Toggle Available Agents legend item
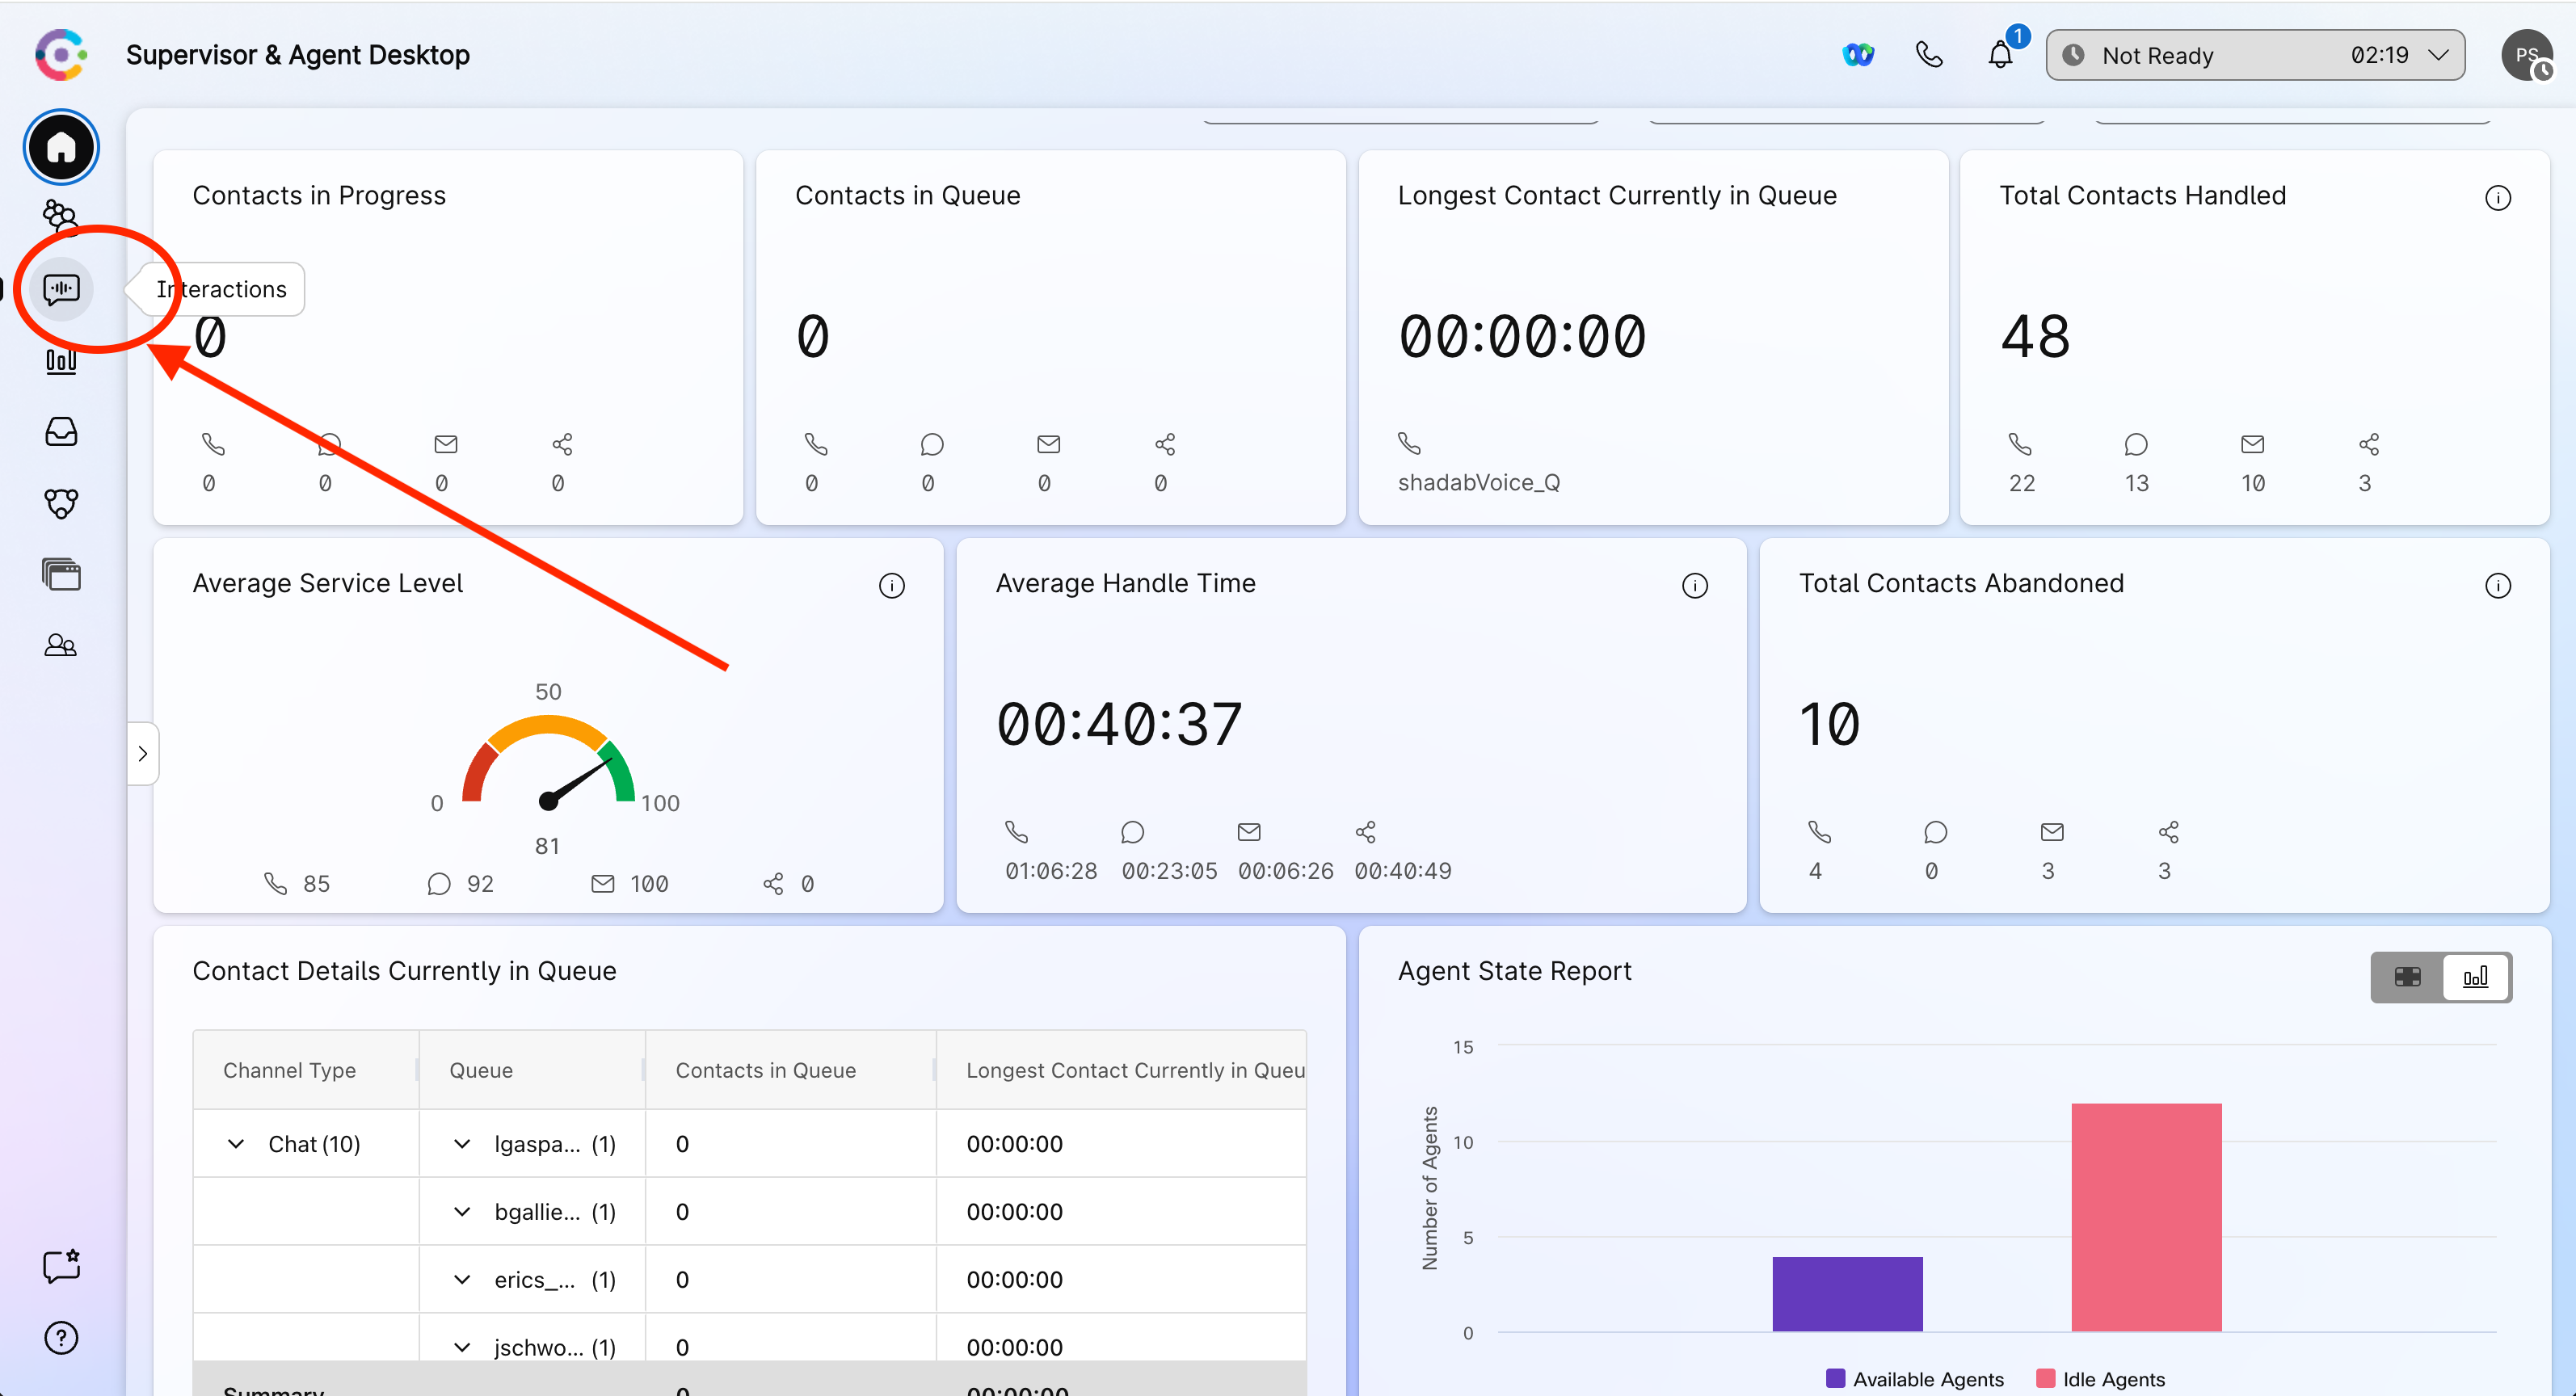2576x1396 pixels. (1914, 1379)
